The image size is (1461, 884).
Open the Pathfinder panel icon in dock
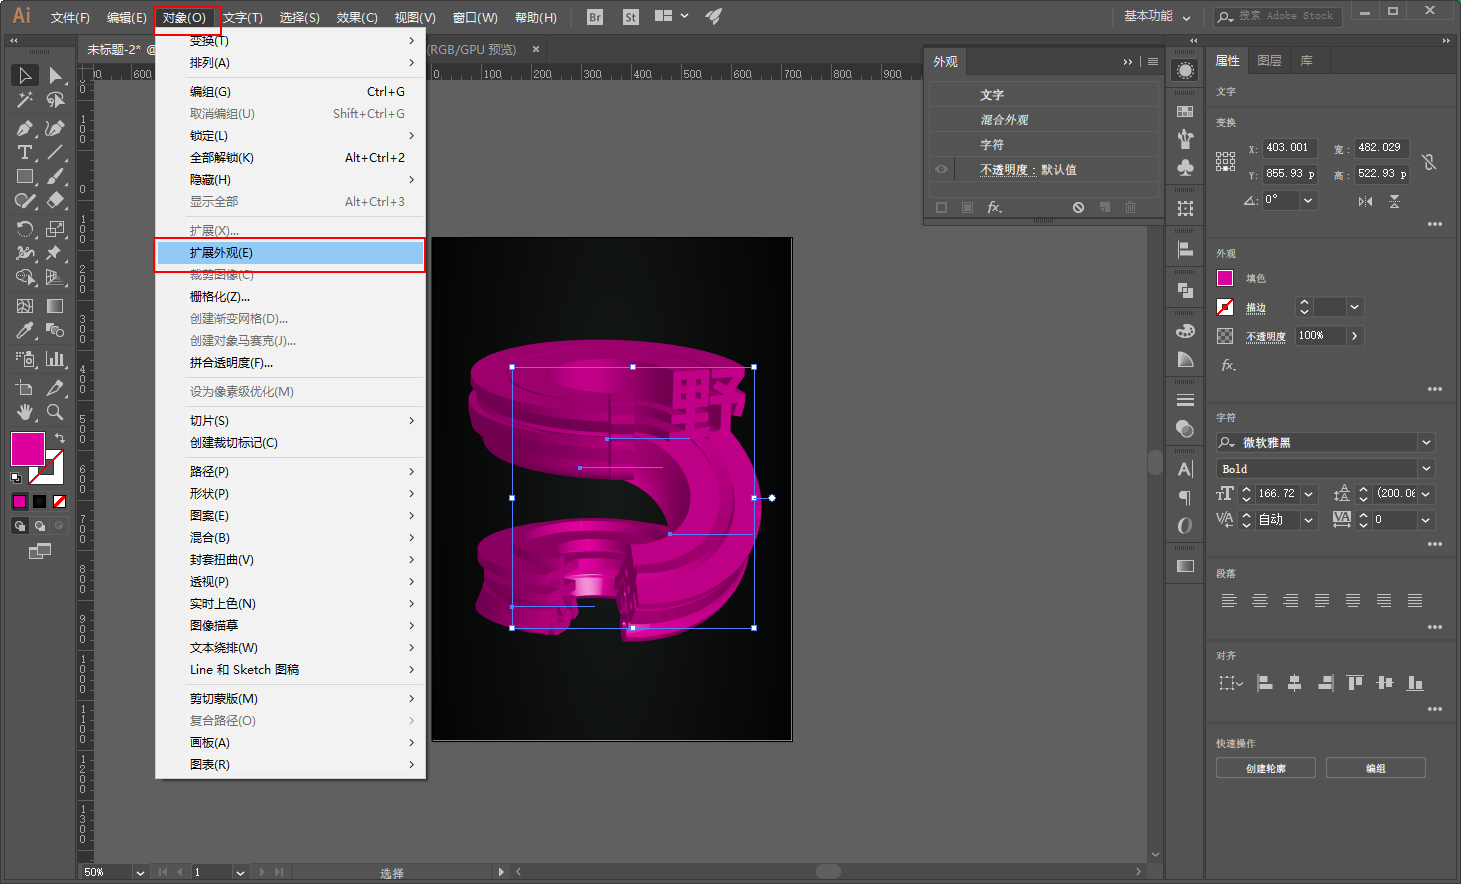(x=1185, y=290)
